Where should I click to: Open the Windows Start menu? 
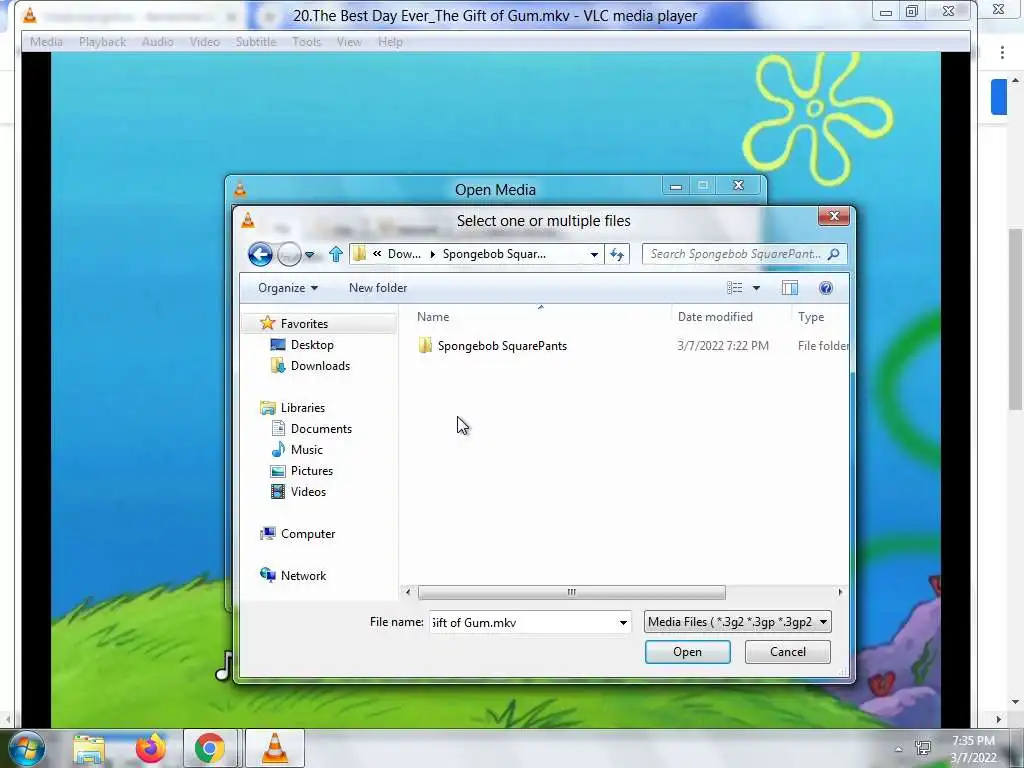(26, 748)
